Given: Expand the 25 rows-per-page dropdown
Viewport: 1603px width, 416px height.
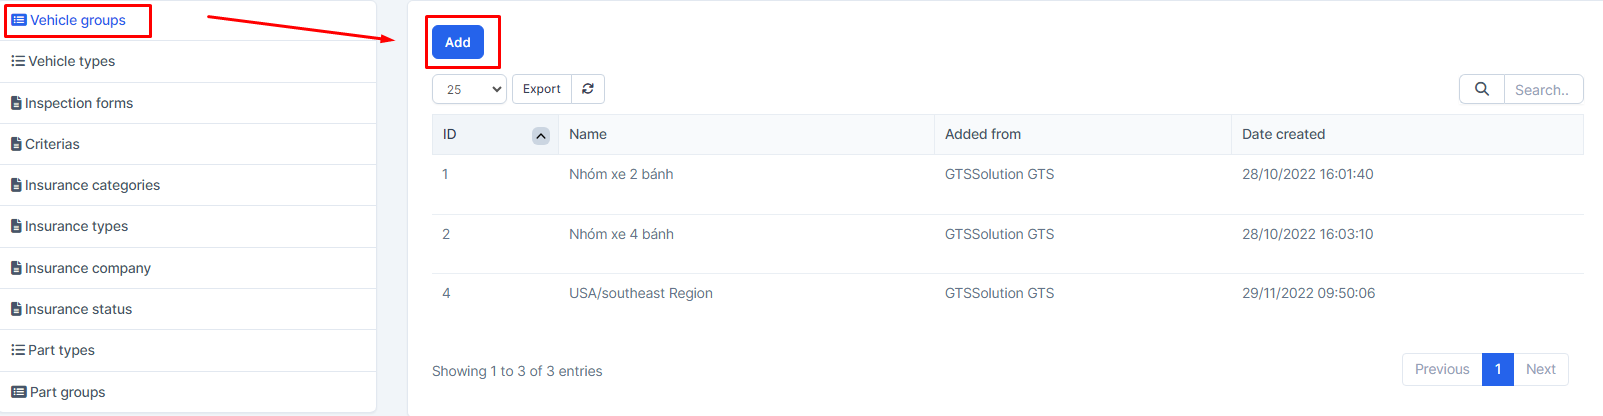Looking at the screenshot, I should click(x=469, y=89).
